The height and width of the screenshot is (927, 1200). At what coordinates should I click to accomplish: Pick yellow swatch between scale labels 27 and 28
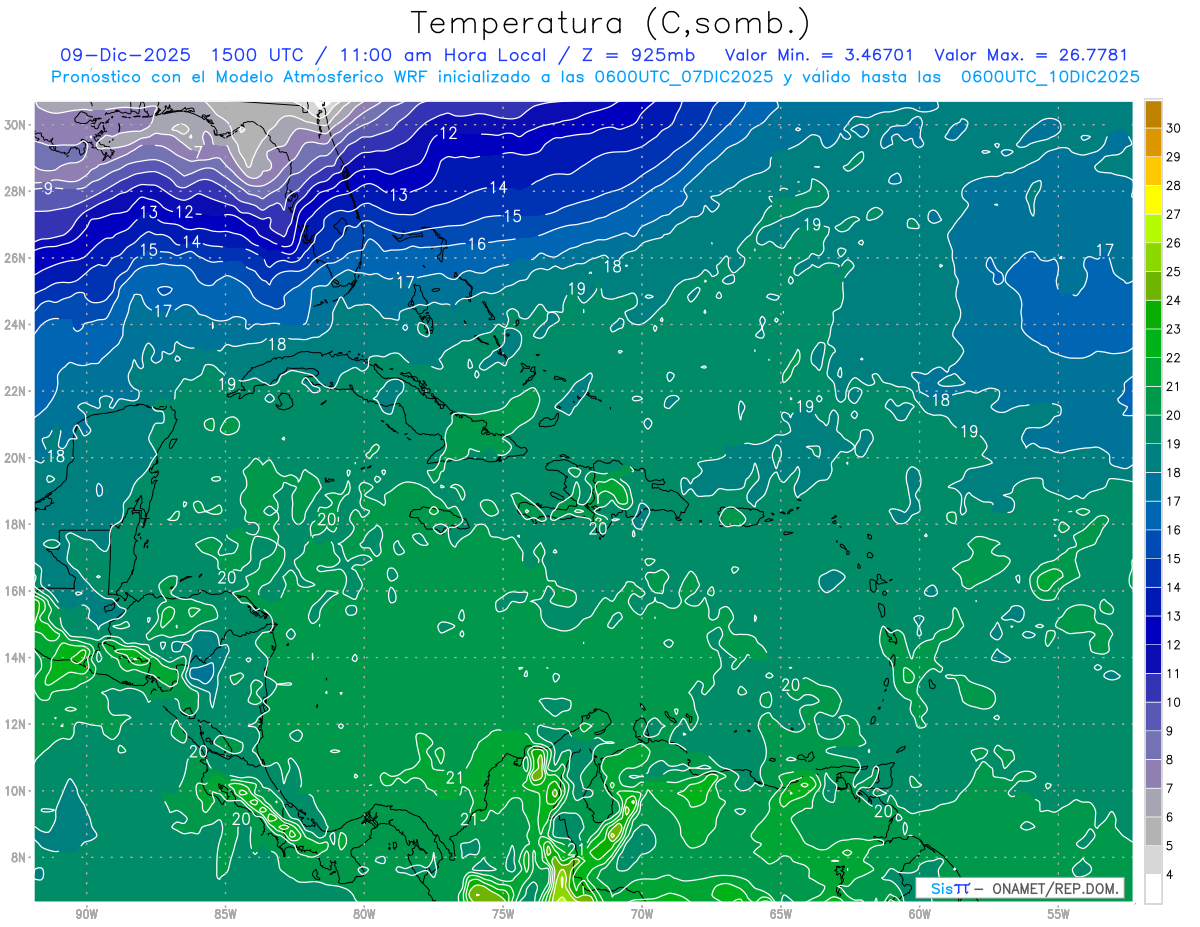click(x=1154, y=200)
